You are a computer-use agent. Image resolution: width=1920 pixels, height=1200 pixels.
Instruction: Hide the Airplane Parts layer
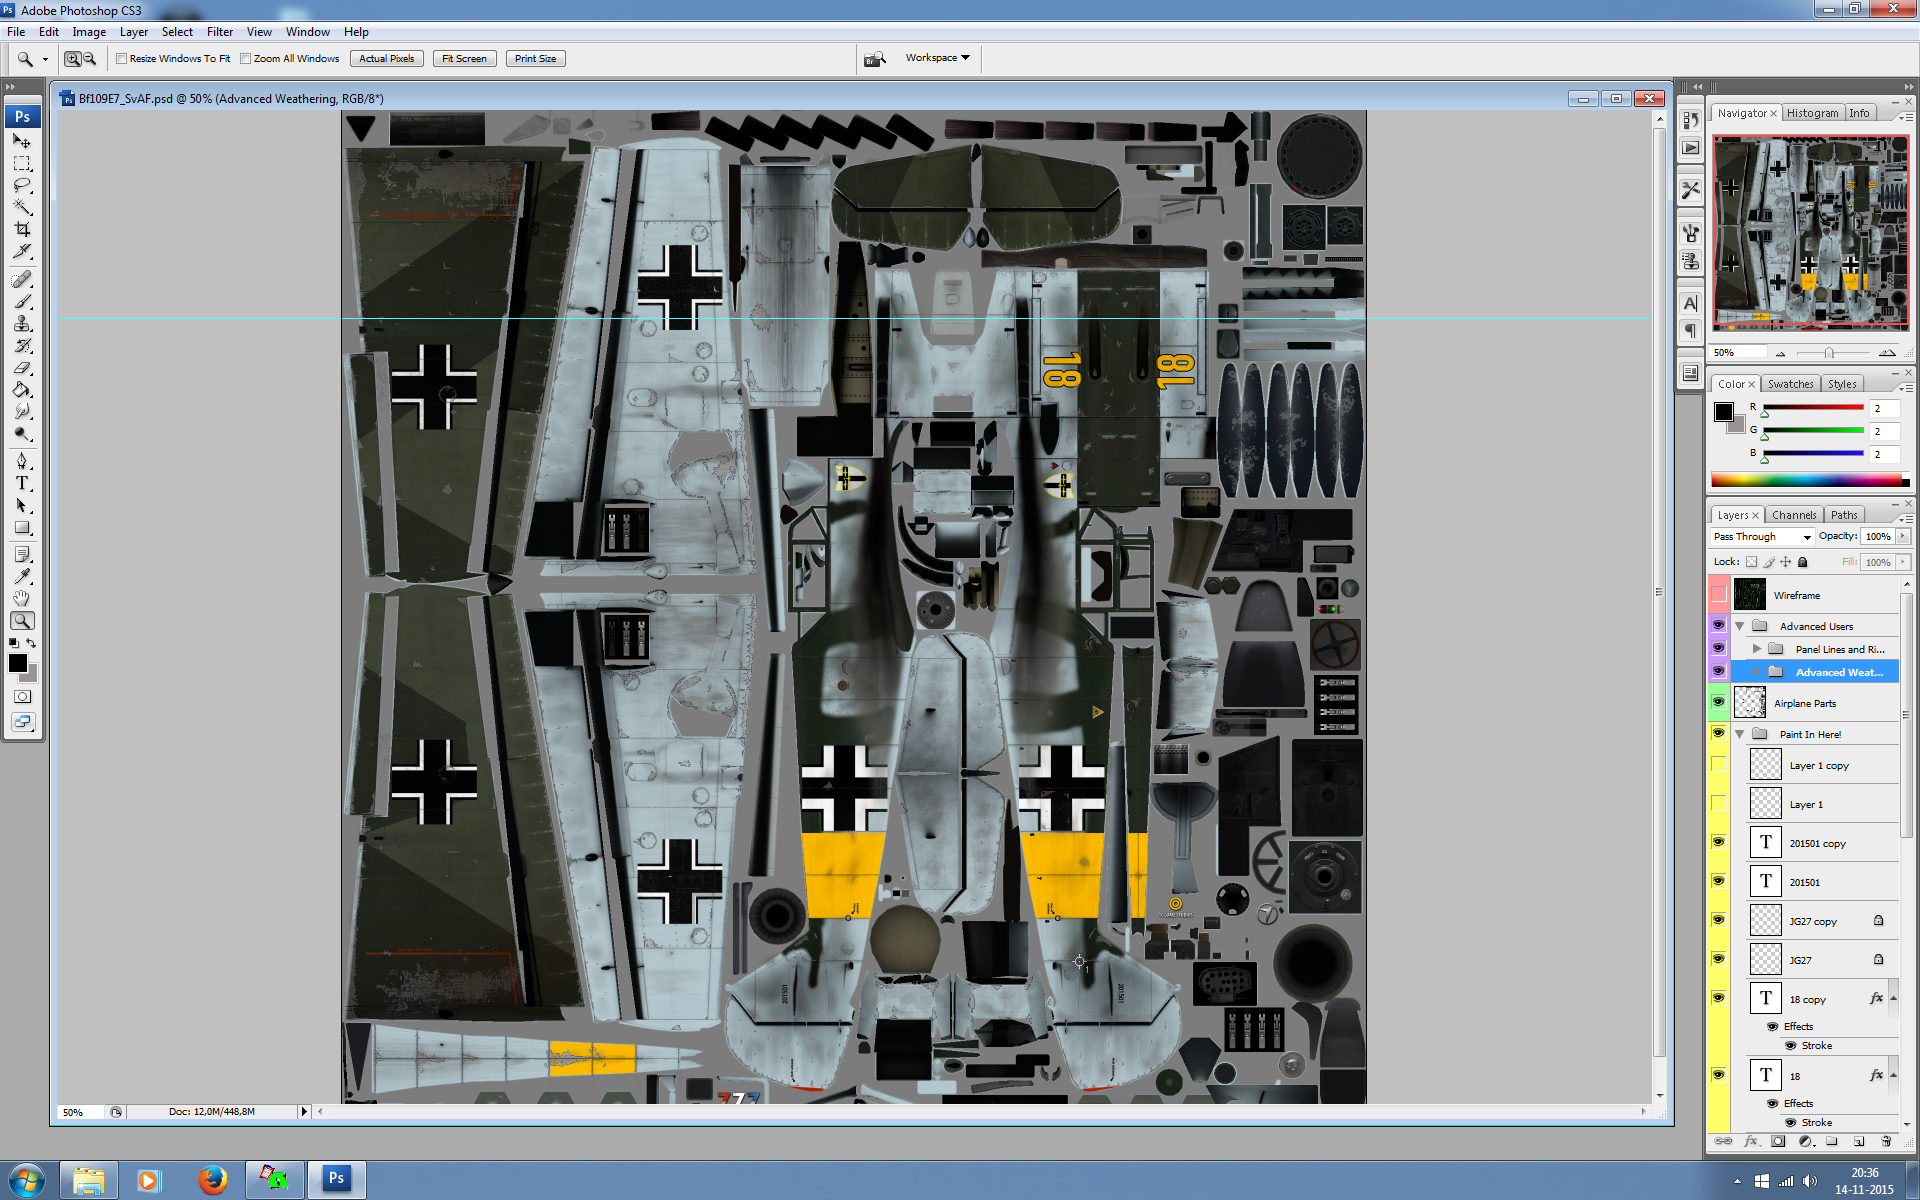click(x=1718, y=703)
